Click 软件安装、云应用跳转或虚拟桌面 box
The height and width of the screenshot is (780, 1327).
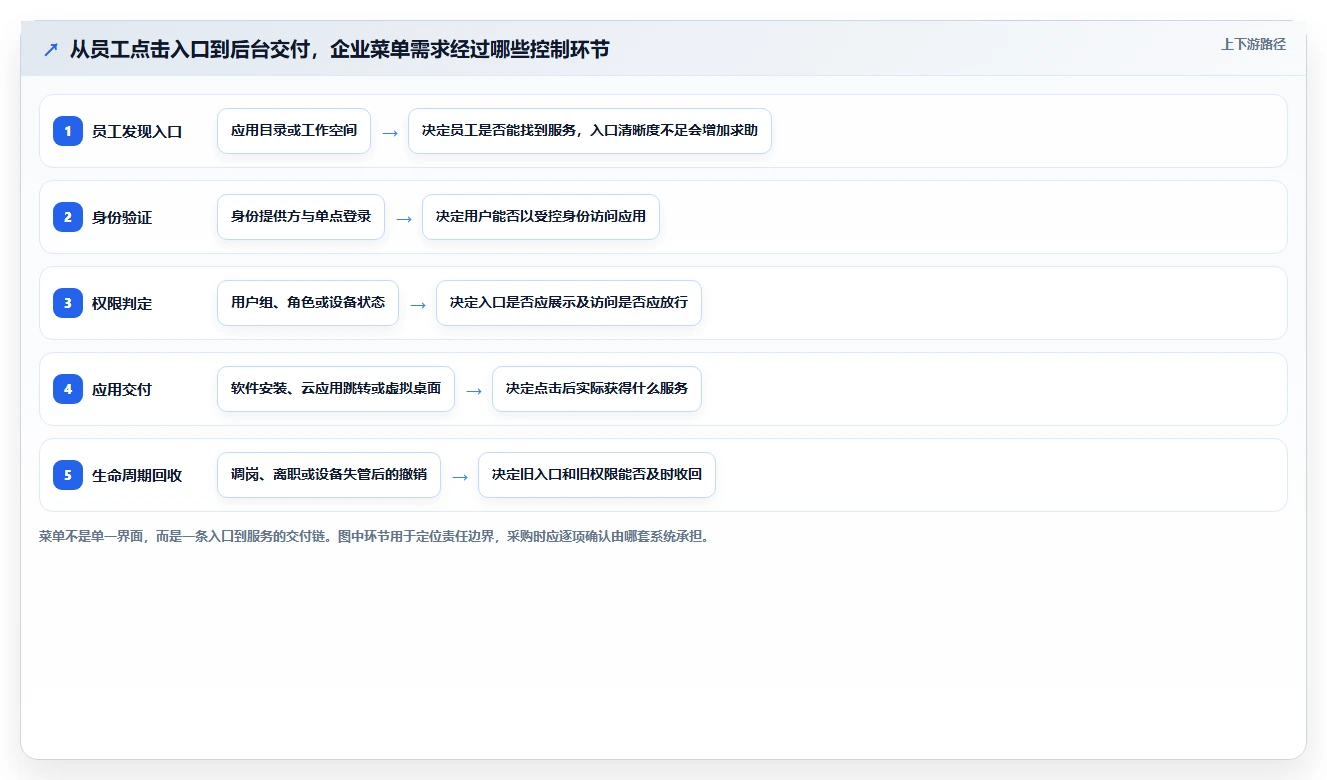tap(336, 389)
